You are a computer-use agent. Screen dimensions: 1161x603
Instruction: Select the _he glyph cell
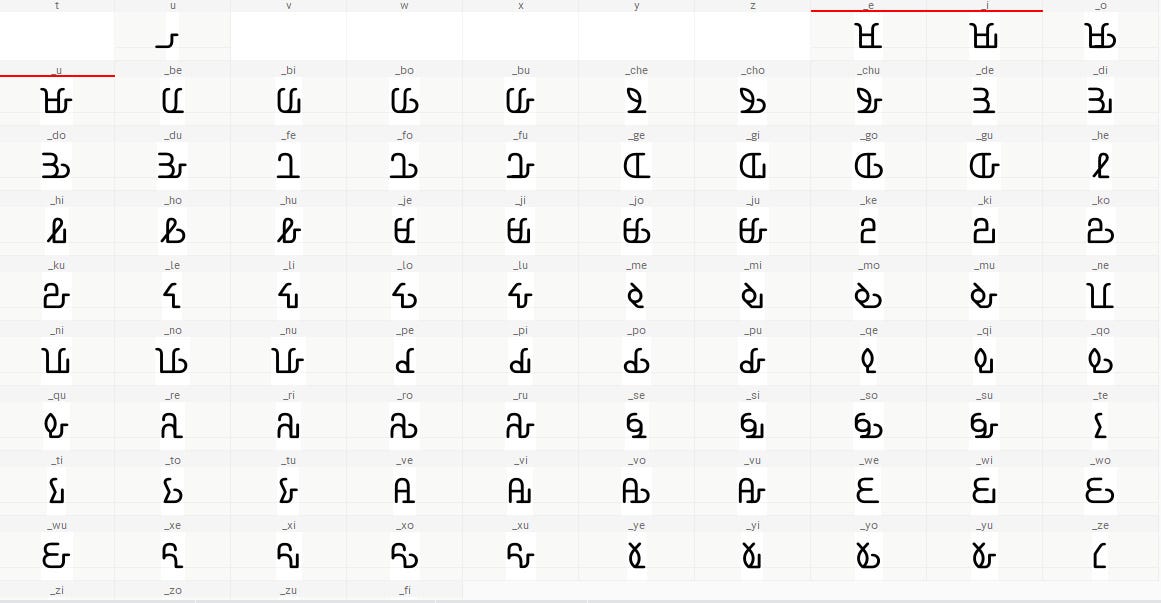point(1101,159)
